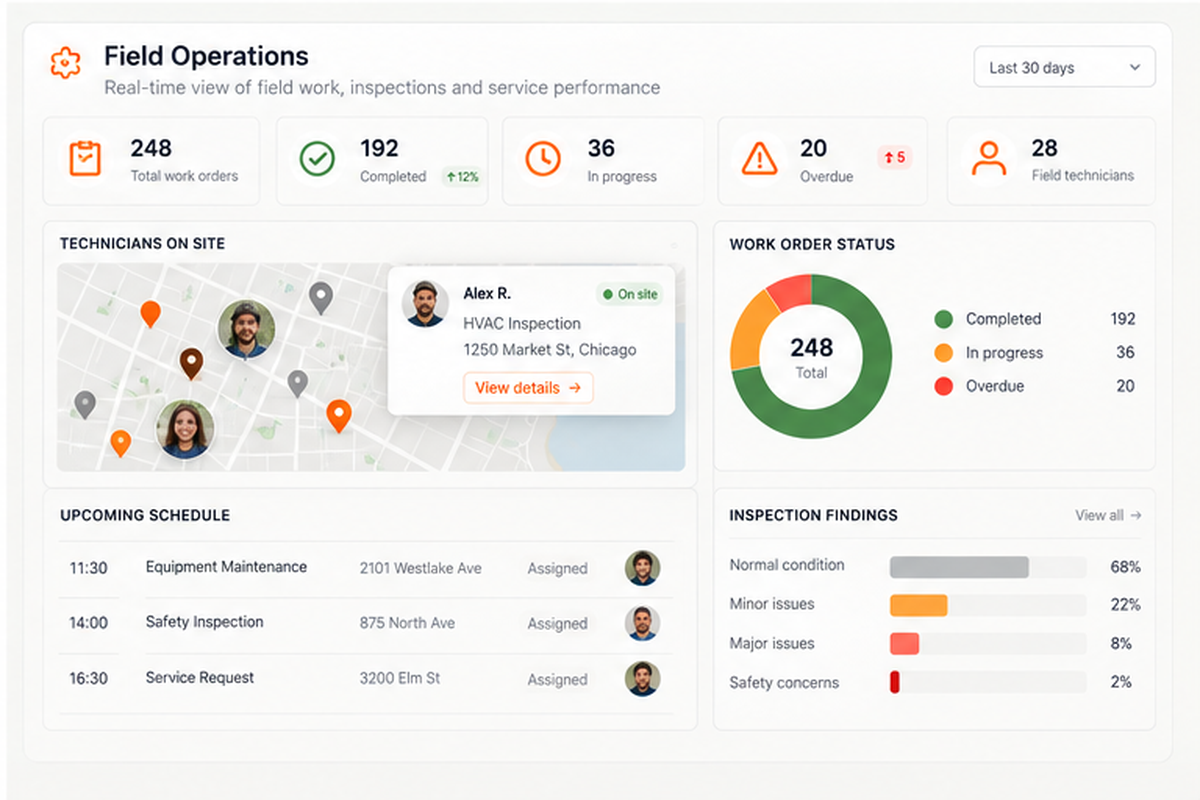1200x800 pixels.
Task: Click the red Overdue donut segment
Action: coord(793,291)
